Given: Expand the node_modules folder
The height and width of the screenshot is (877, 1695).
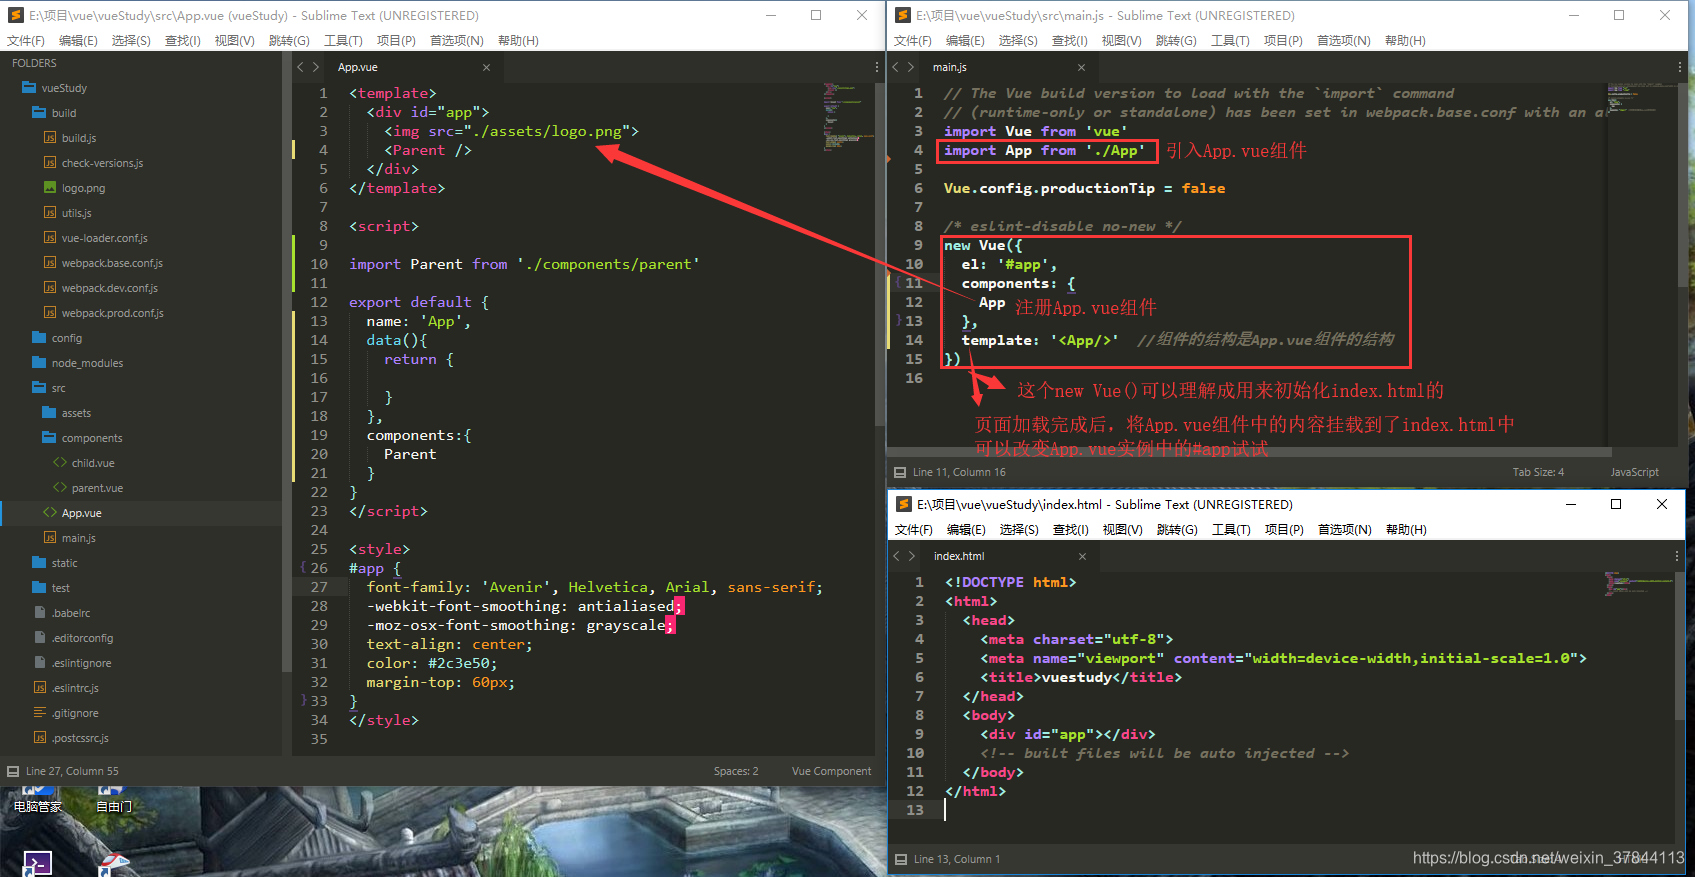Looking at the screenshot, I should pos(87,363).
